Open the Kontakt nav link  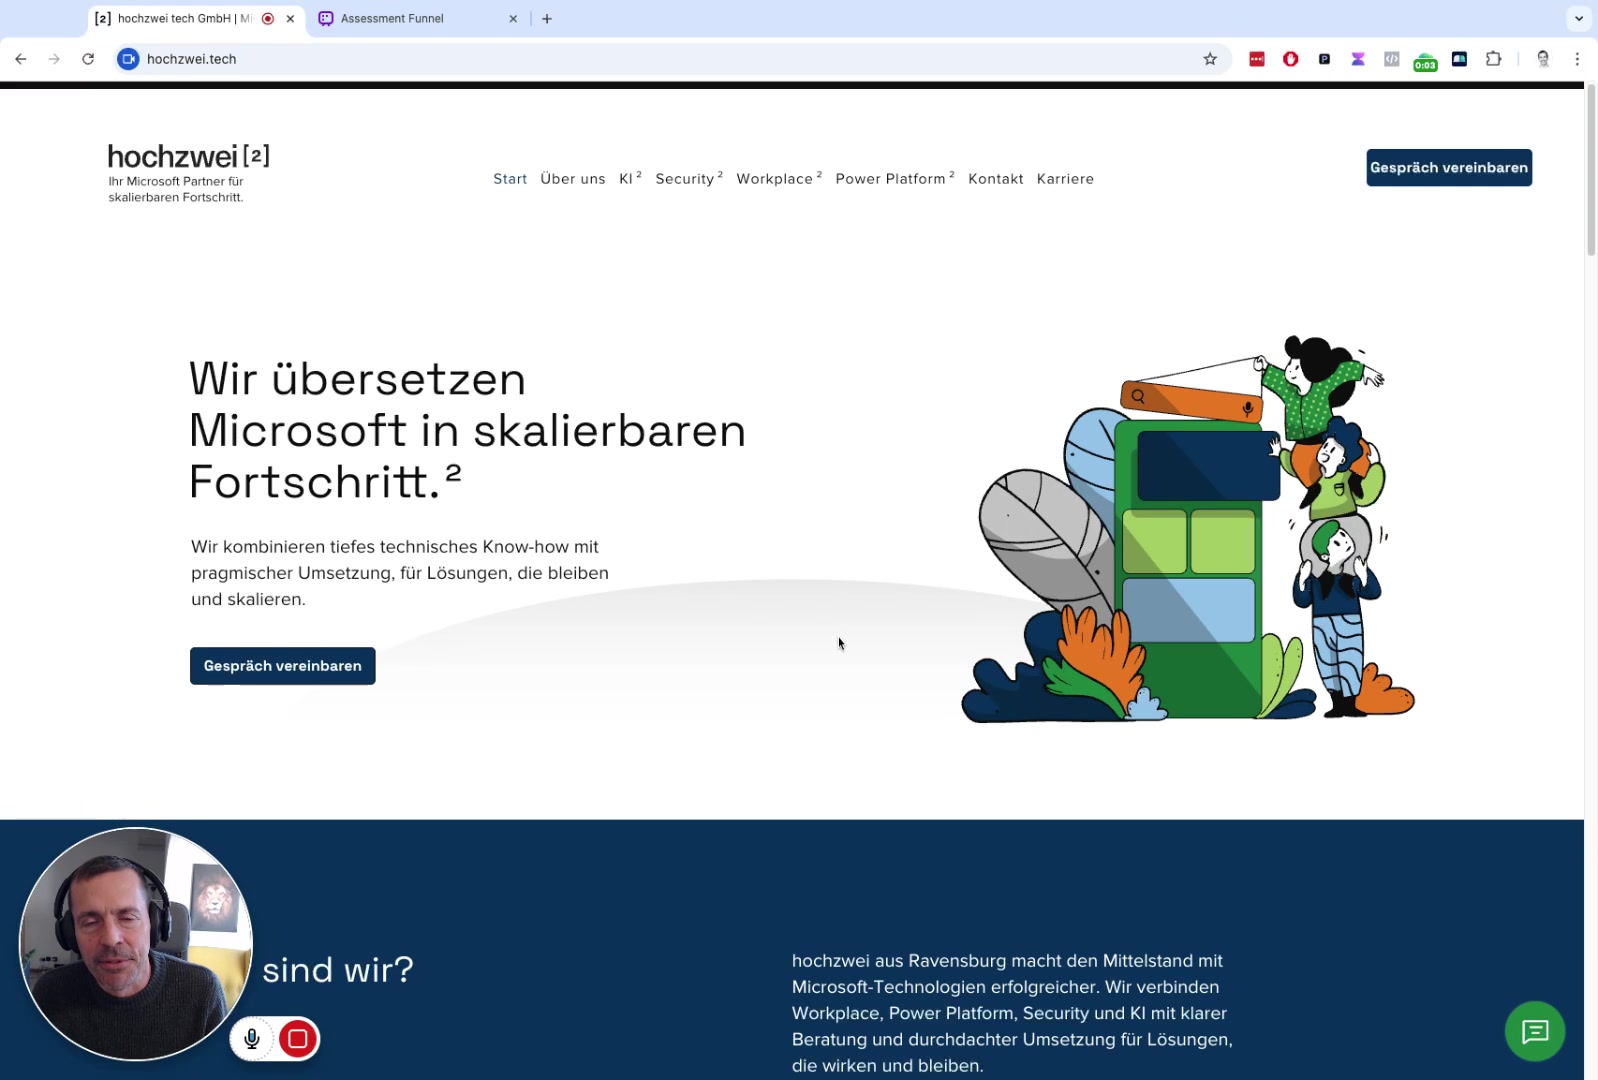pos(996,179)
